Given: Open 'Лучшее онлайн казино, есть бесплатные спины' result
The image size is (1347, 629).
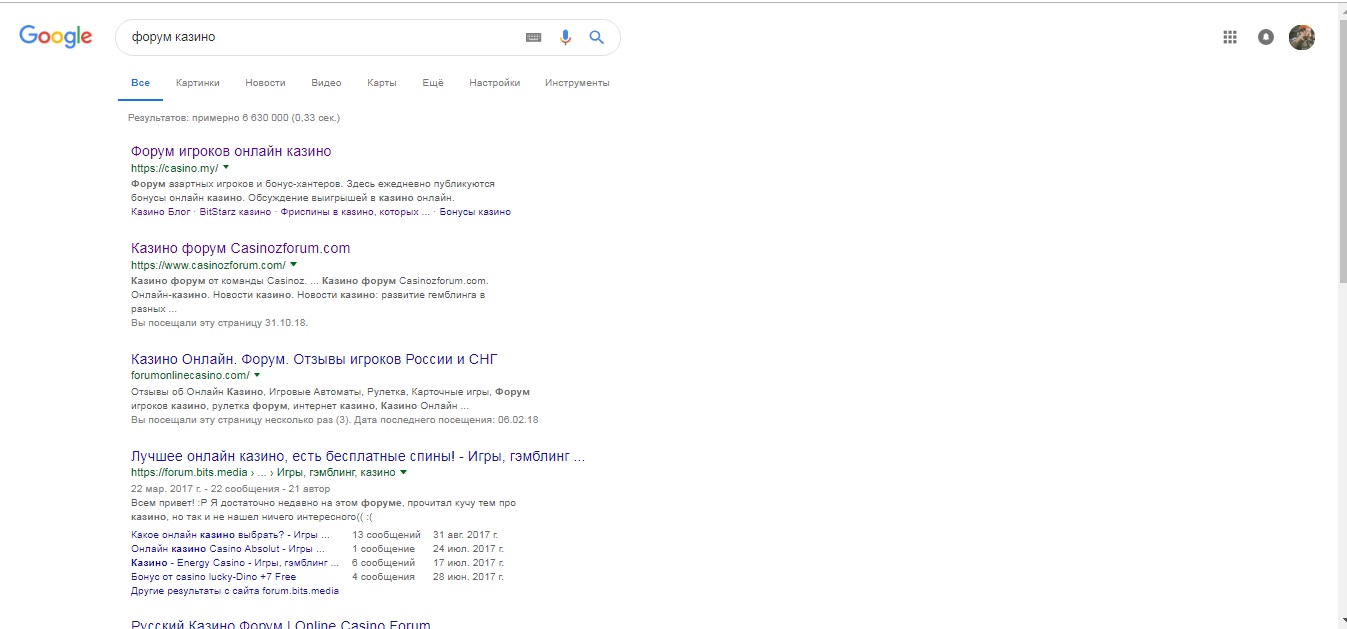Looking at the screenshot, I should click(358, 456).
